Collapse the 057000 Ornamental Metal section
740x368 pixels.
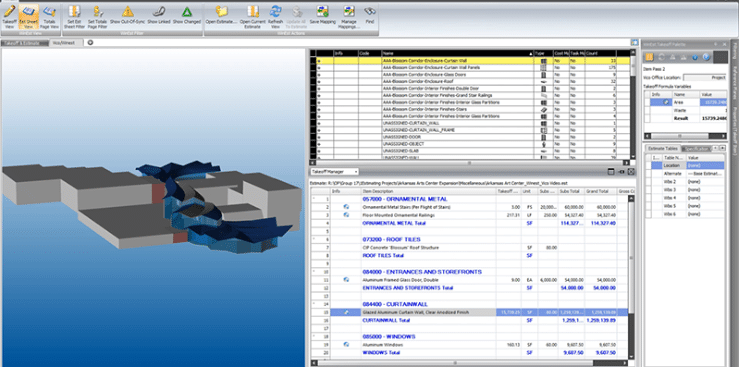coord(314,199)
